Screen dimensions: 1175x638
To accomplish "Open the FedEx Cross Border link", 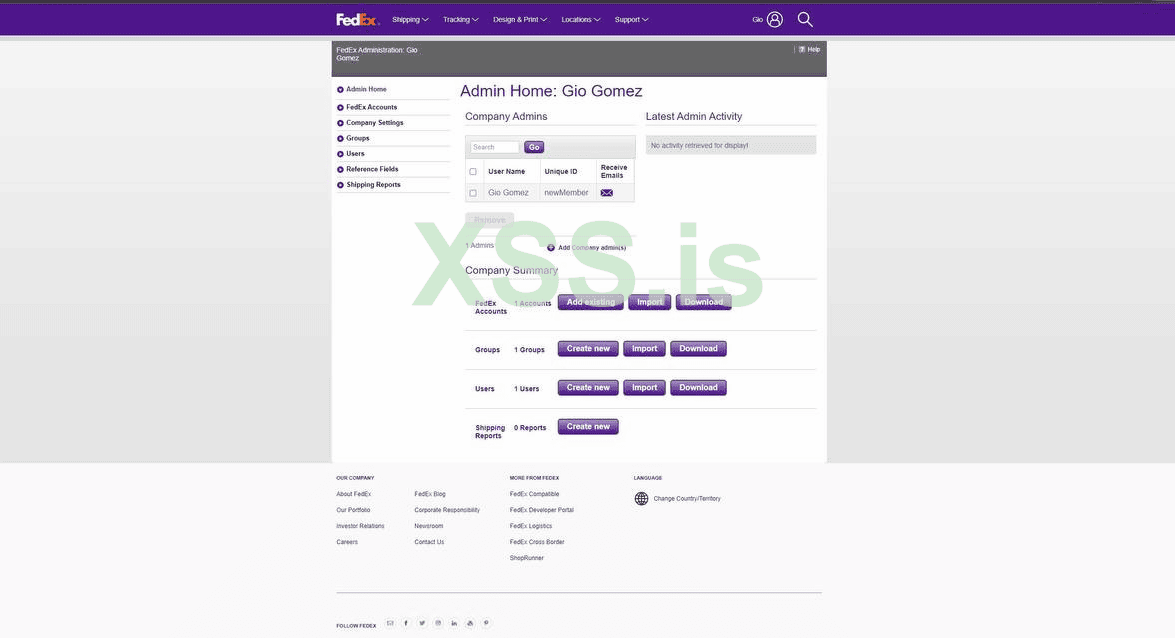I will coord(537,542).
